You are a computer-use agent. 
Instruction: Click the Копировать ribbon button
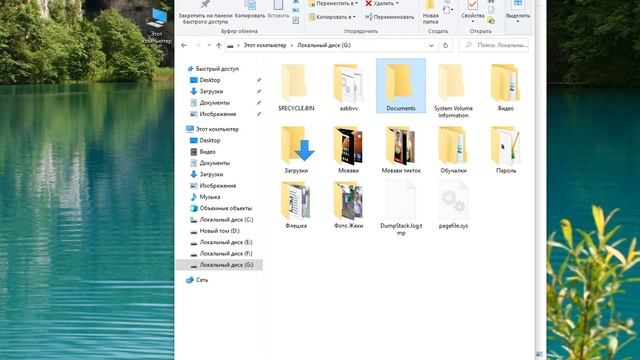(250, 10)
